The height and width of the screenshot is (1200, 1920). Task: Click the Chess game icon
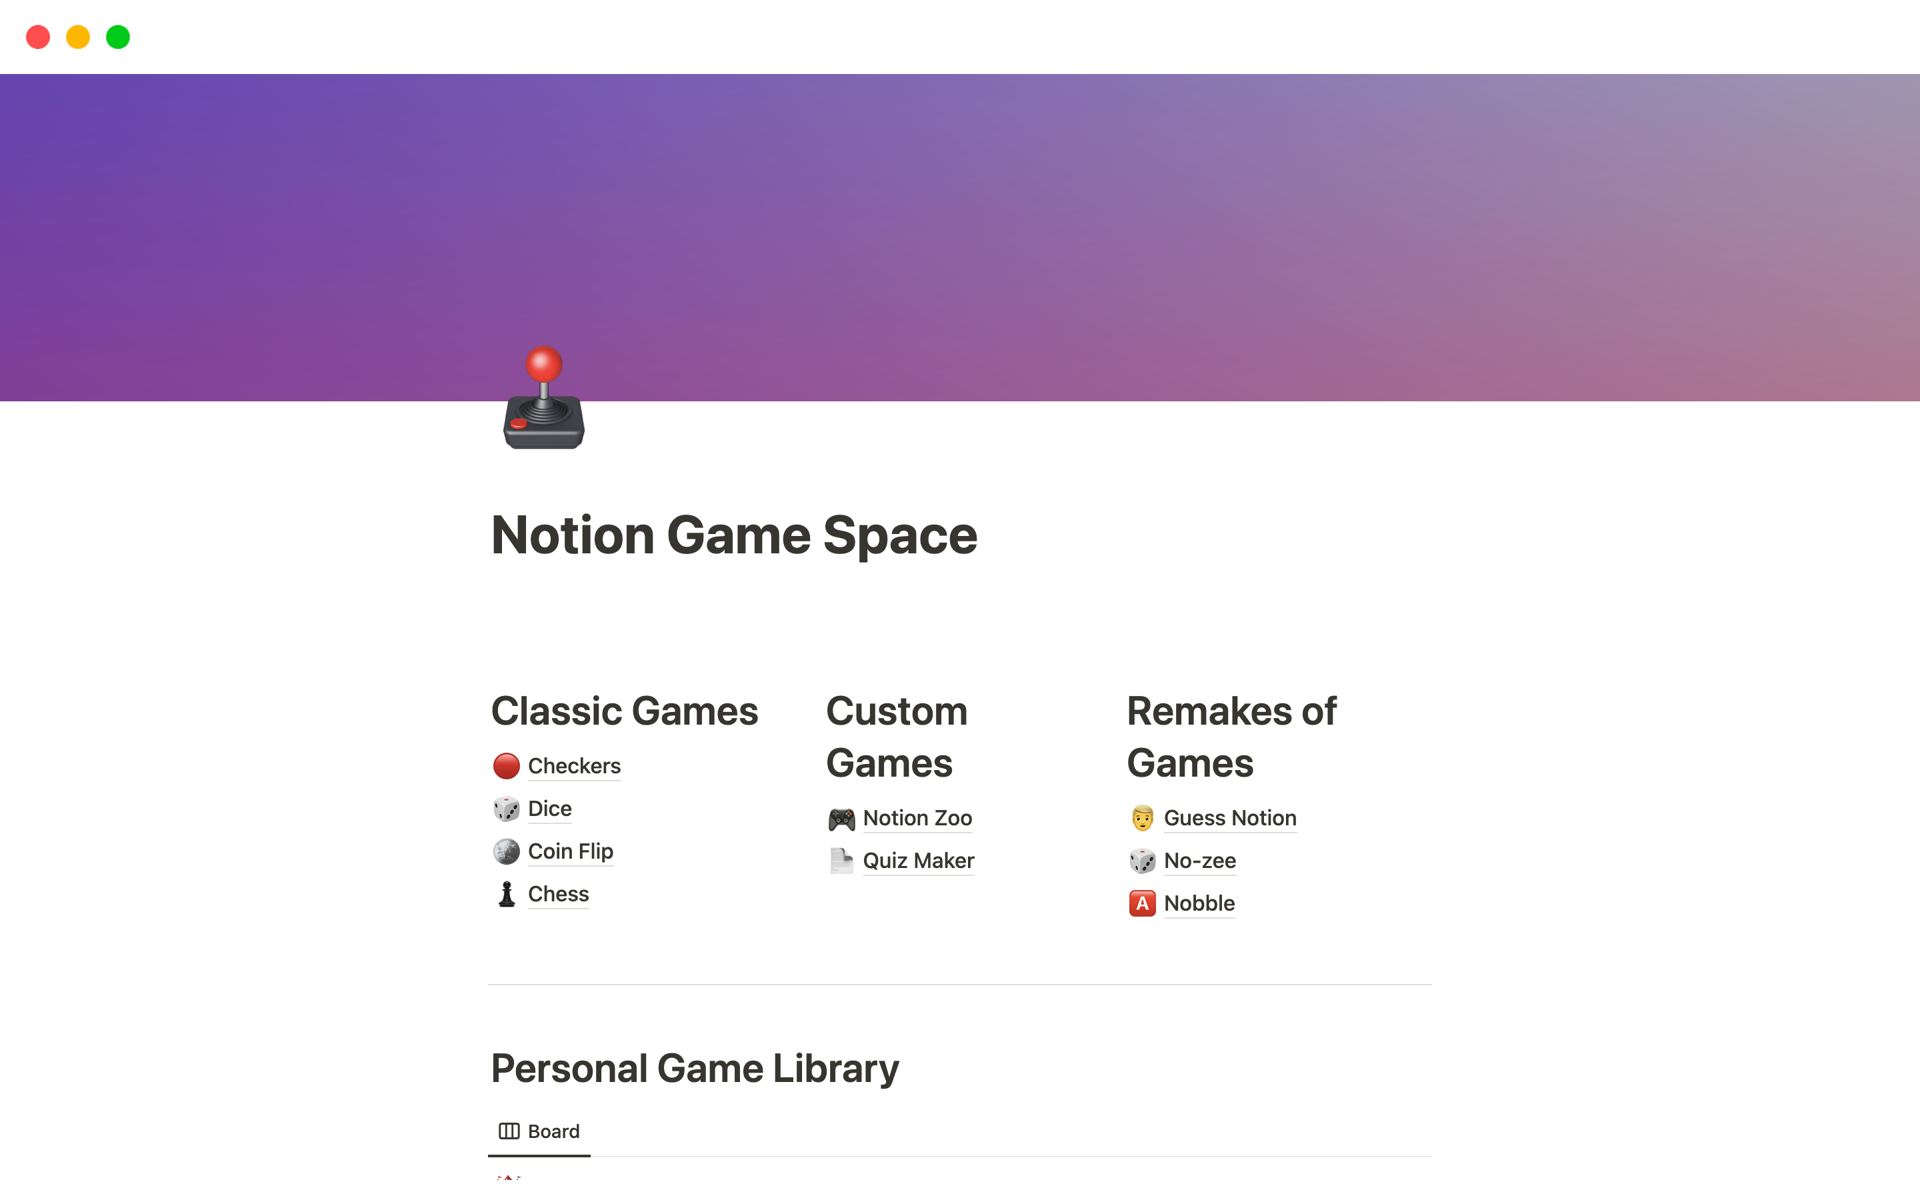pos(505,893)
